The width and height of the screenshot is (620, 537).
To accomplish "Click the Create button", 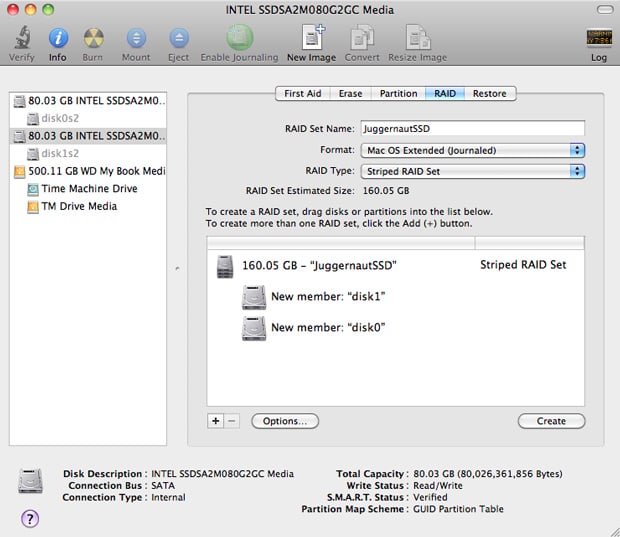I will [x=551, y=421].
